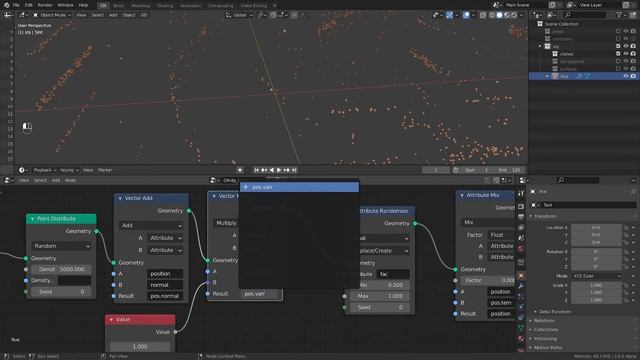The height and width of the screenshot is (360, 640).
Task: Switch to wireframe shading icon
Action: tap(492, 15)
